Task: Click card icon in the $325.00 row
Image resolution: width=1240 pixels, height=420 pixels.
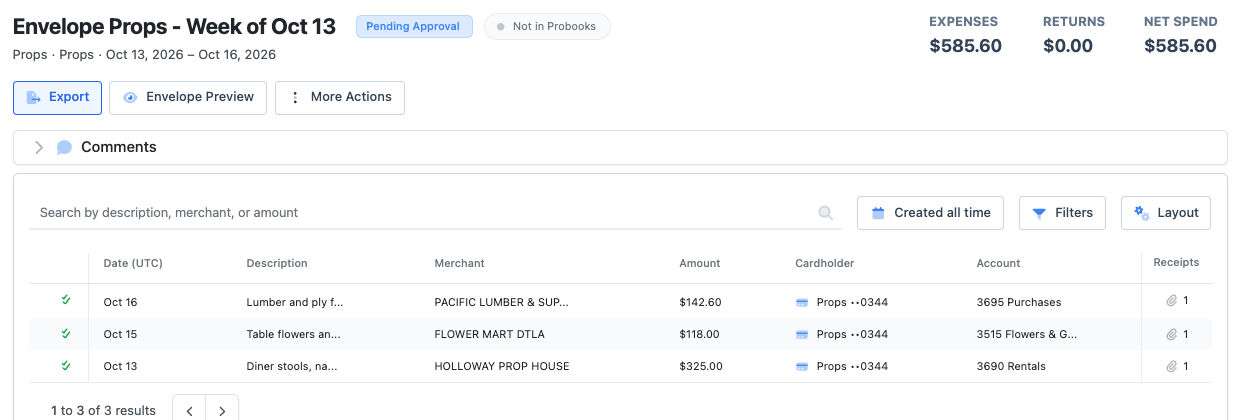Action: pos(802,366)
